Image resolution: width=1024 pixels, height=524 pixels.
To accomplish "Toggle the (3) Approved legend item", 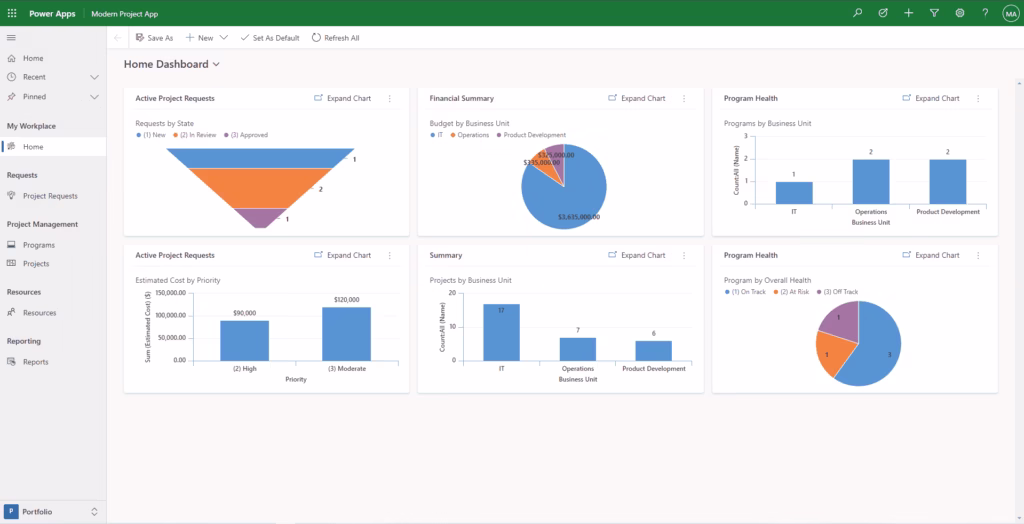I will (x=246, y=135).
